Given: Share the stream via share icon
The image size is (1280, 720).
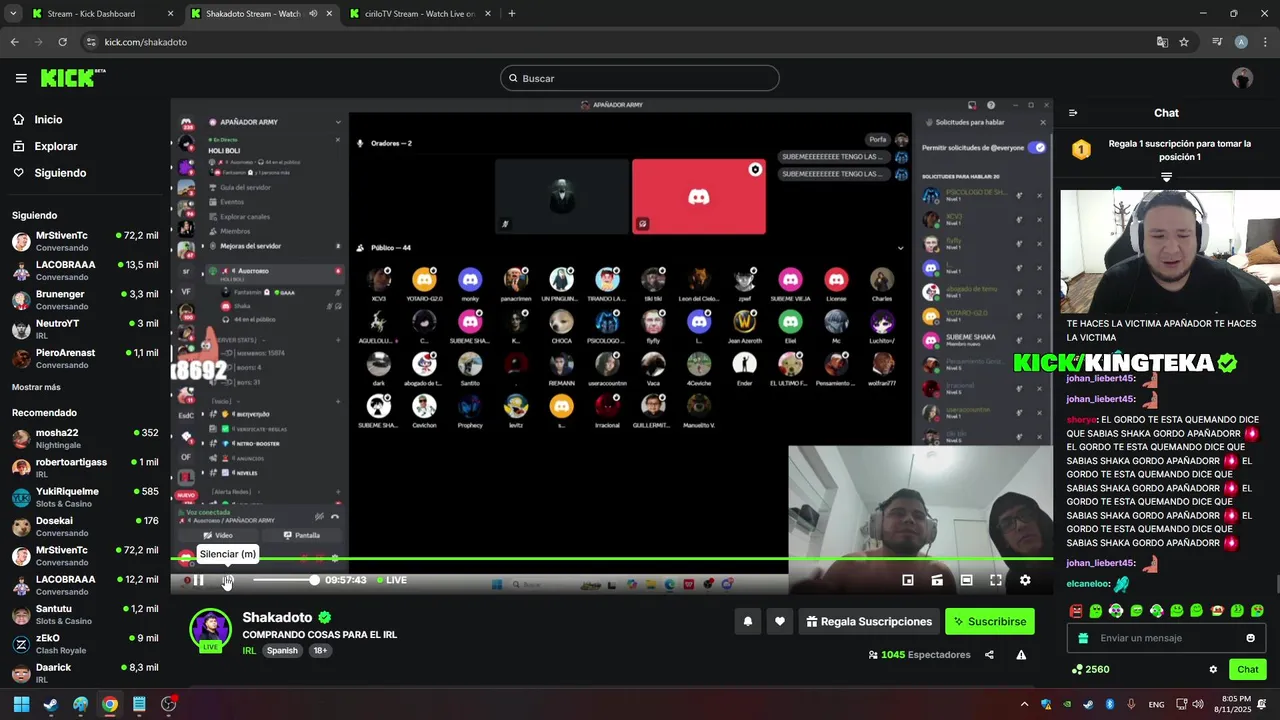Looking at the screenshot, I should 989,655.
